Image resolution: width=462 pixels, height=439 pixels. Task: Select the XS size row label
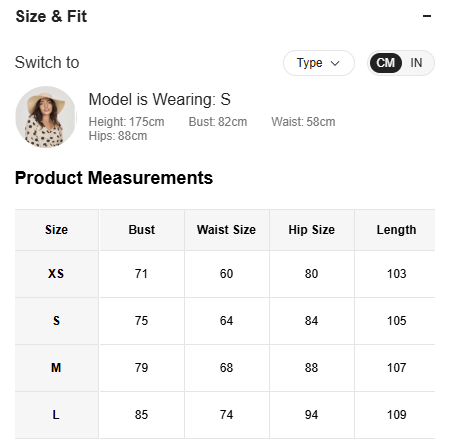[56, 274]
